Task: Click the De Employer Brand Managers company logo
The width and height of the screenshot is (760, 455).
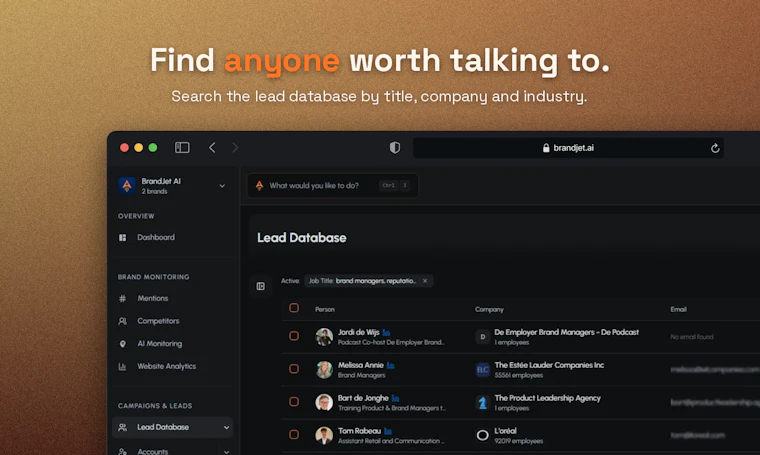Action: (482, 337)
